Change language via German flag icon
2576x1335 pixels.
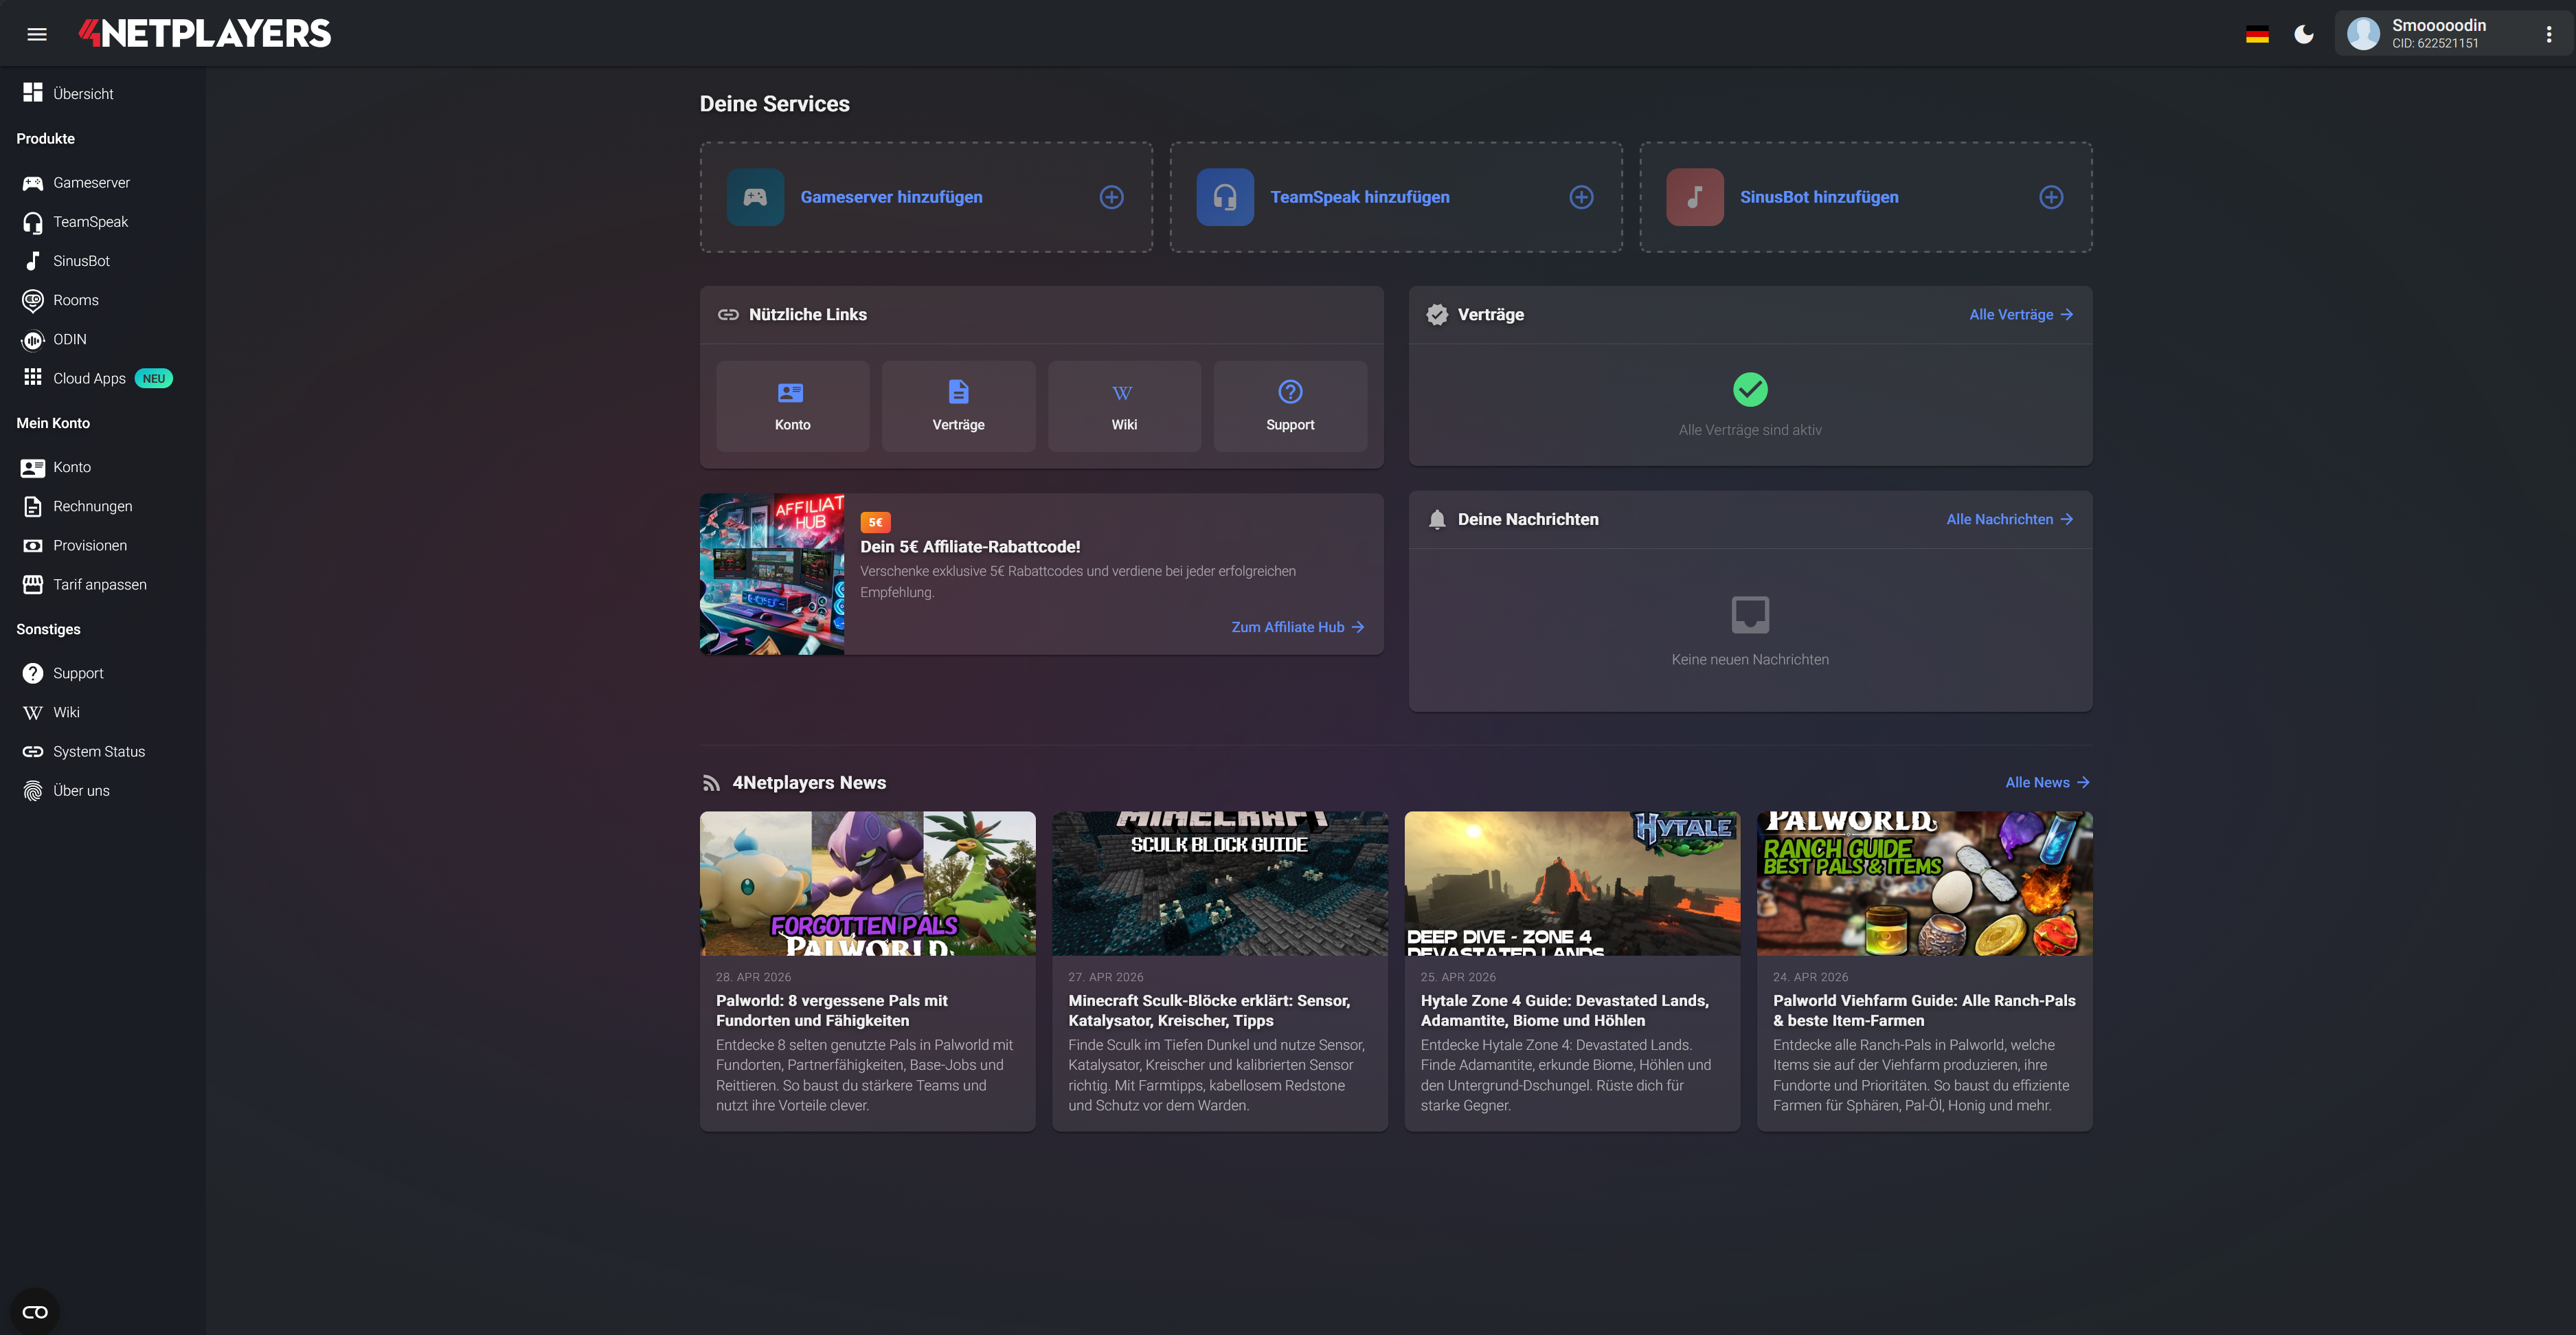[2257, 35]
